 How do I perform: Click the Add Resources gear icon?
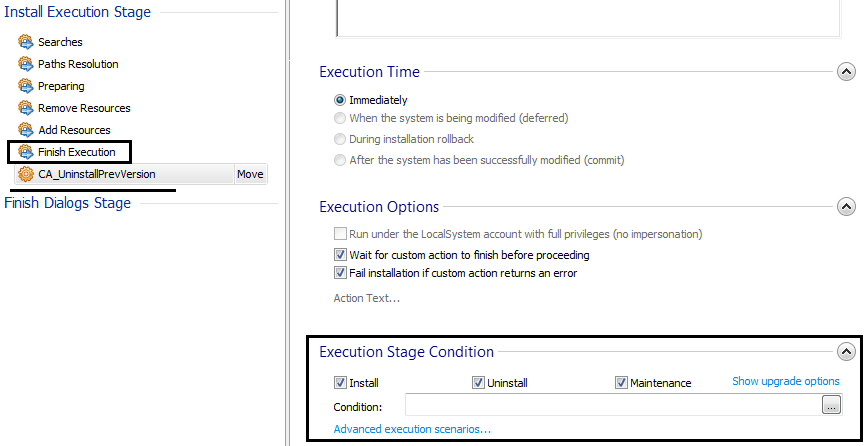(x=26, y=130)
